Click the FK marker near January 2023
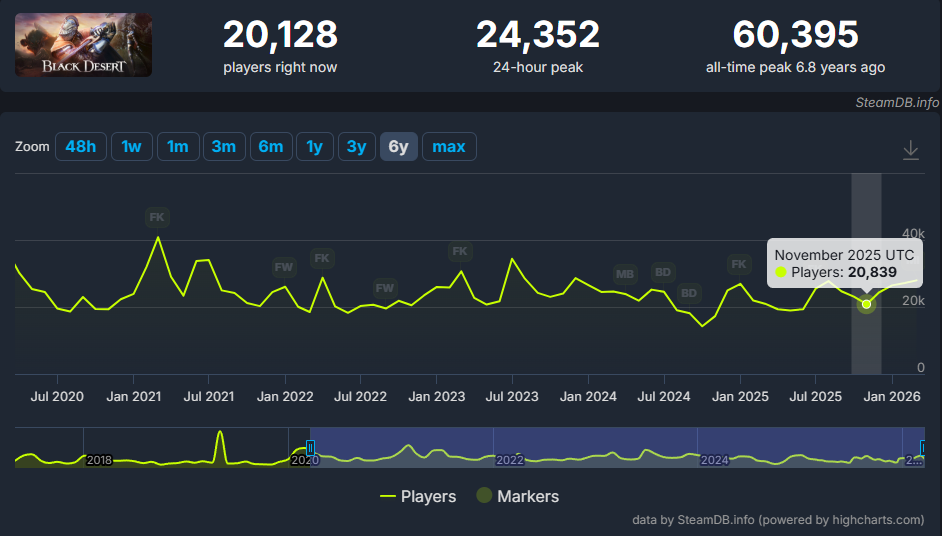Image resolution: width=942 pixels, height=536 pixels. (x=460, y=251)
